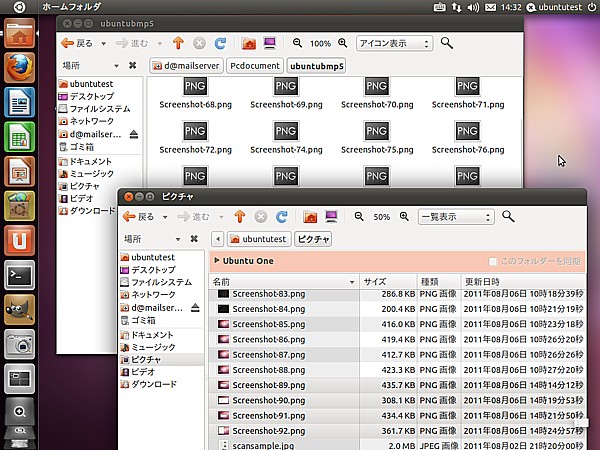Select Screenshot-90.png row

tap(397, 400)
